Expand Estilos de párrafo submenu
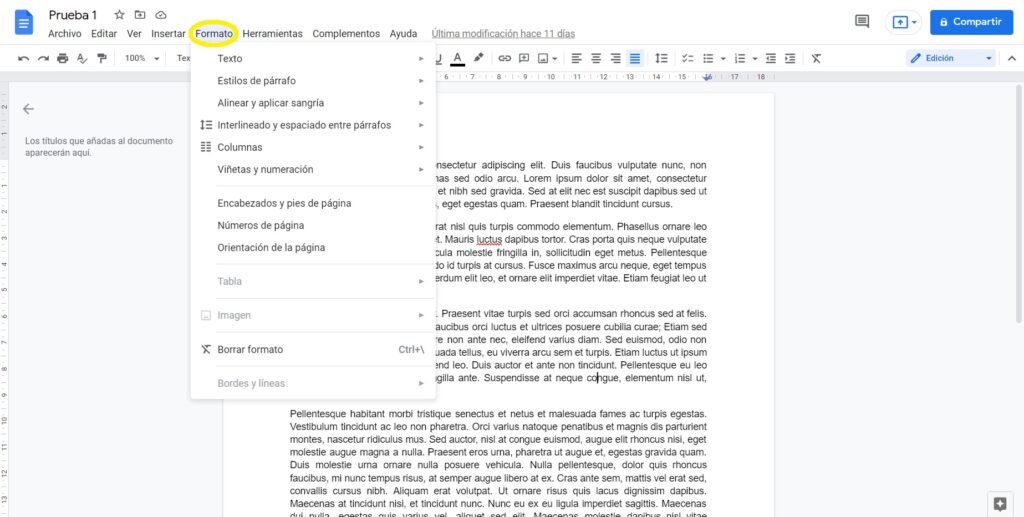The height and width of the screenshot is (517, 1024). (x=313, y=81)
